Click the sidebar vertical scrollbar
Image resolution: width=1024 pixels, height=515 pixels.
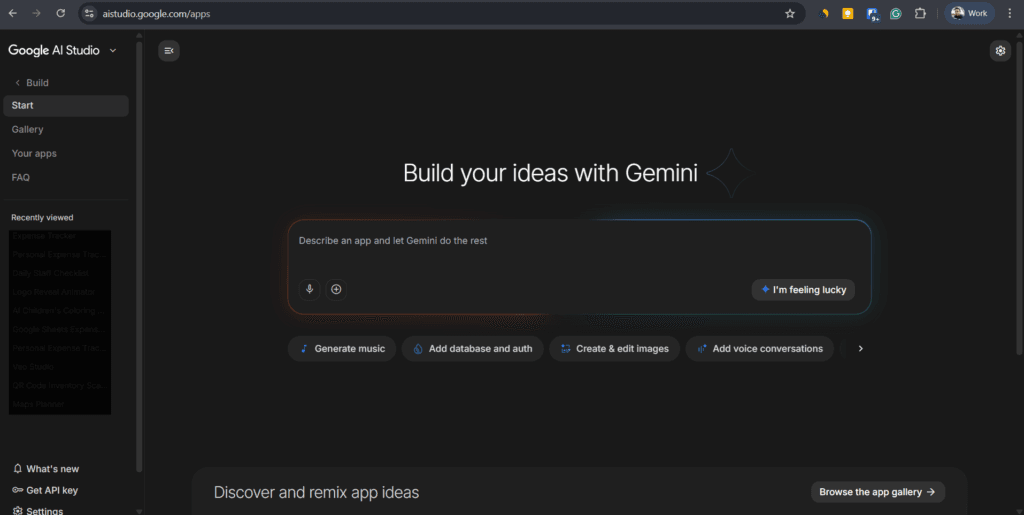pyautogui.click(x=139, y=255)
